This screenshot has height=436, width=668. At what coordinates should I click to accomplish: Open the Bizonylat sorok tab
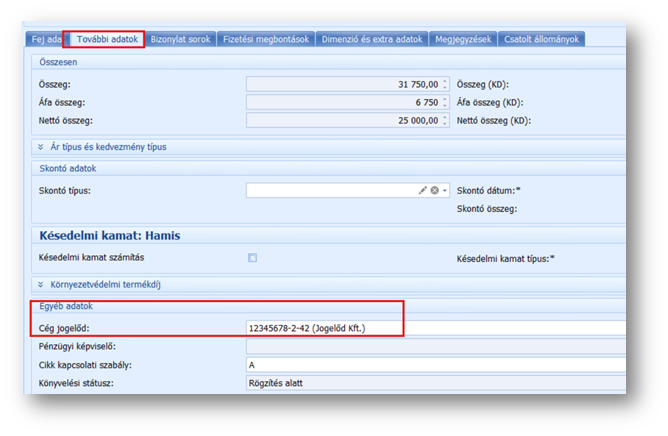point(180,39)
